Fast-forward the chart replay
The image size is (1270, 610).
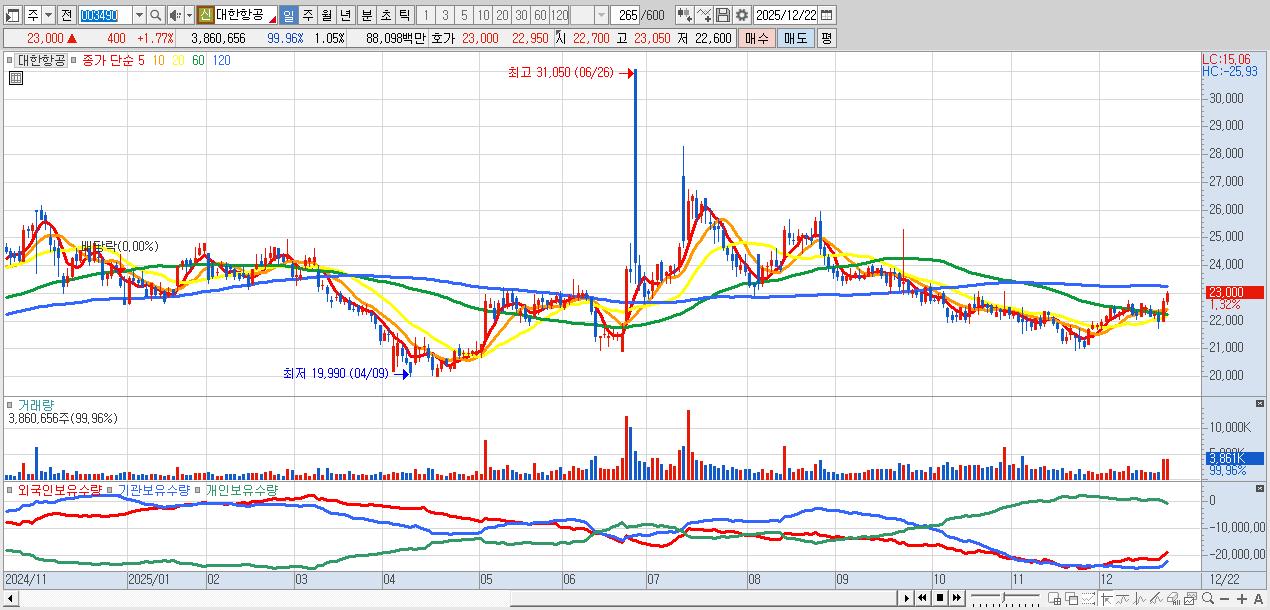tap(957, 599)
